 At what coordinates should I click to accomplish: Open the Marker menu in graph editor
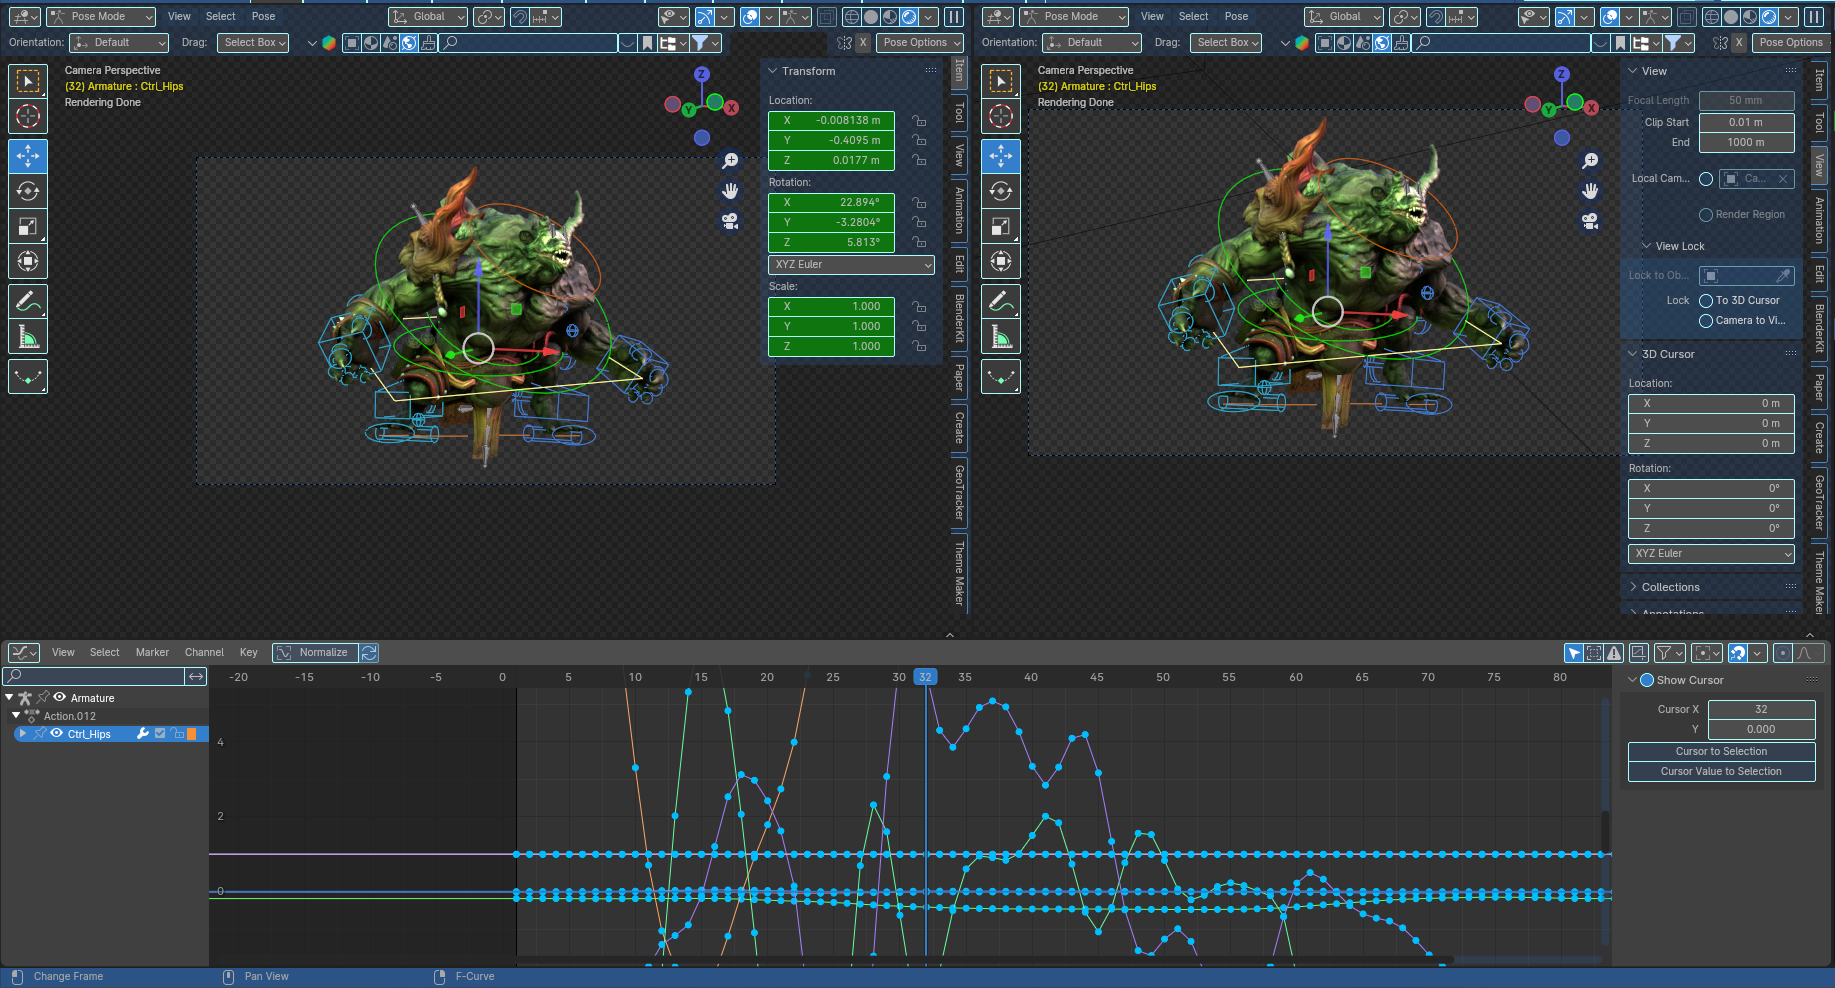coord(152,653)
